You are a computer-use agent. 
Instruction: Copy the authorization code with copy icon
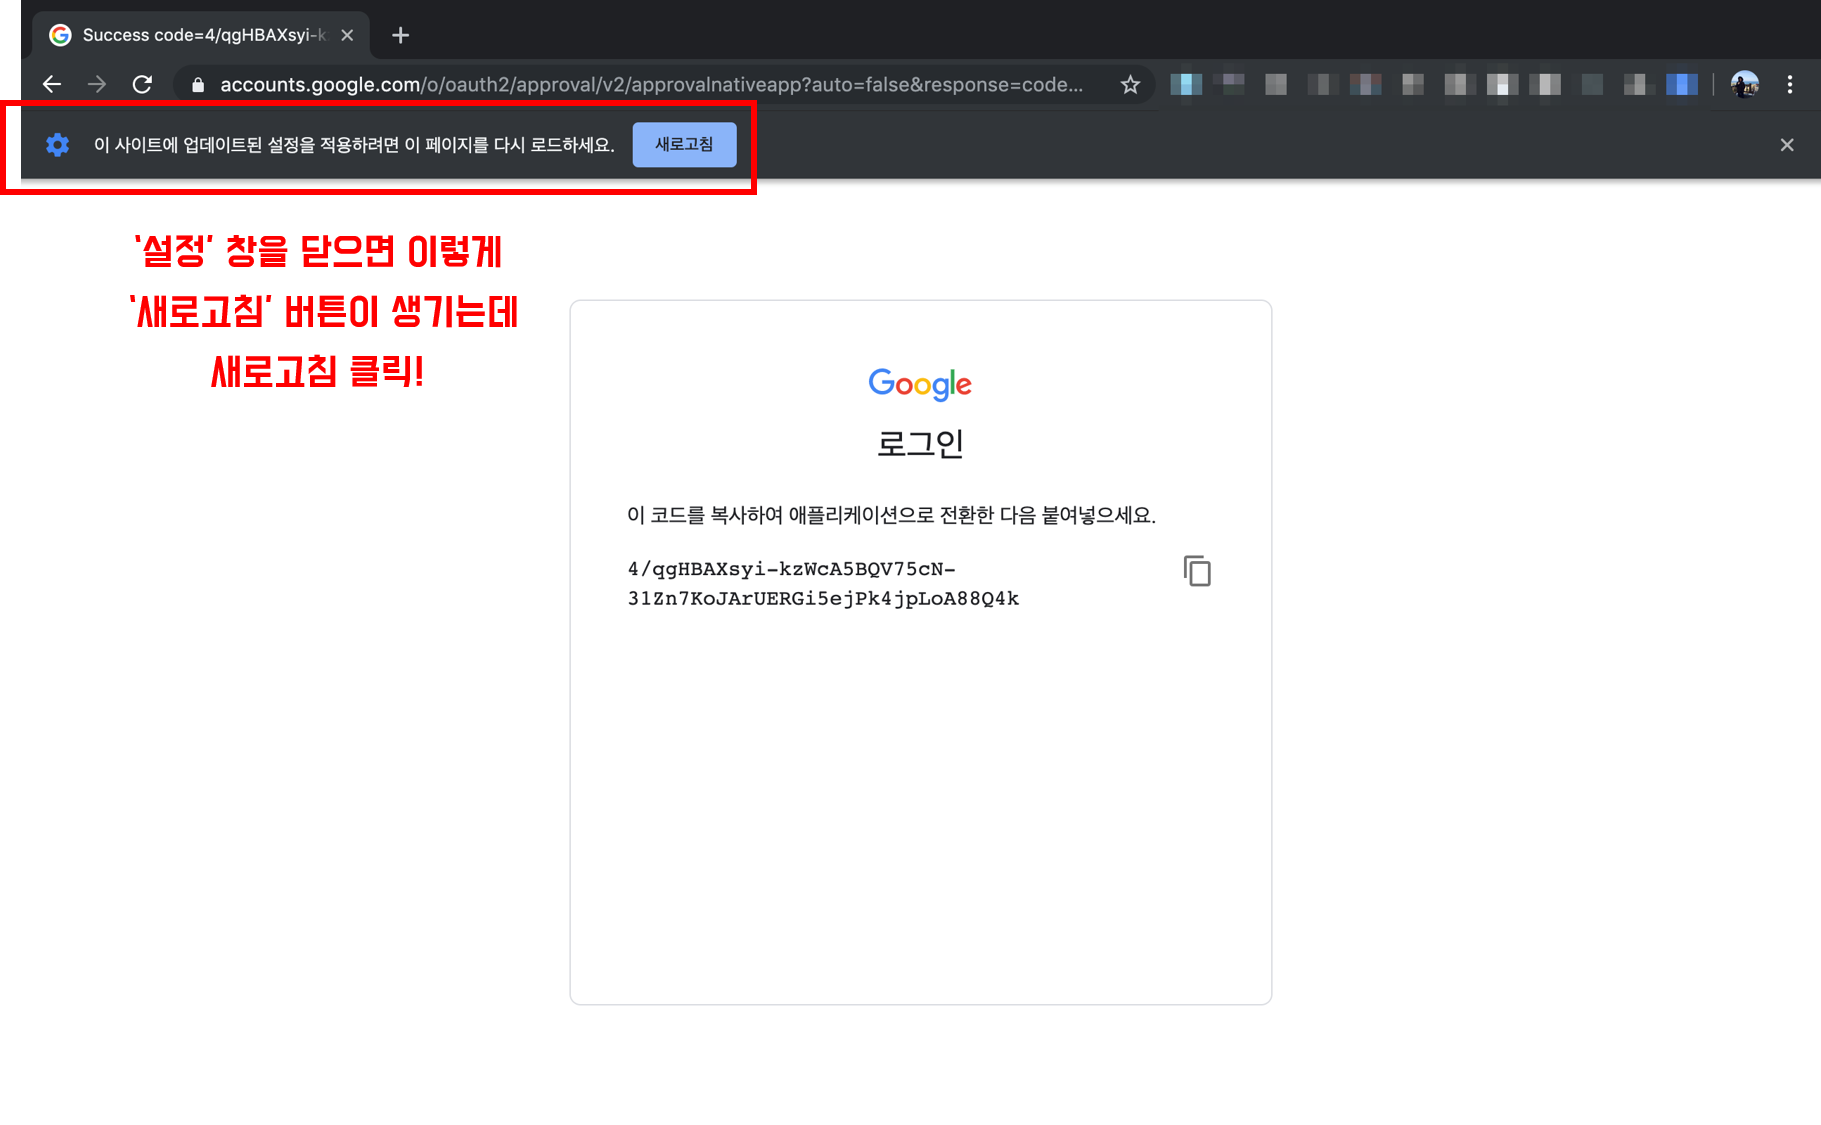[1197, 571]
